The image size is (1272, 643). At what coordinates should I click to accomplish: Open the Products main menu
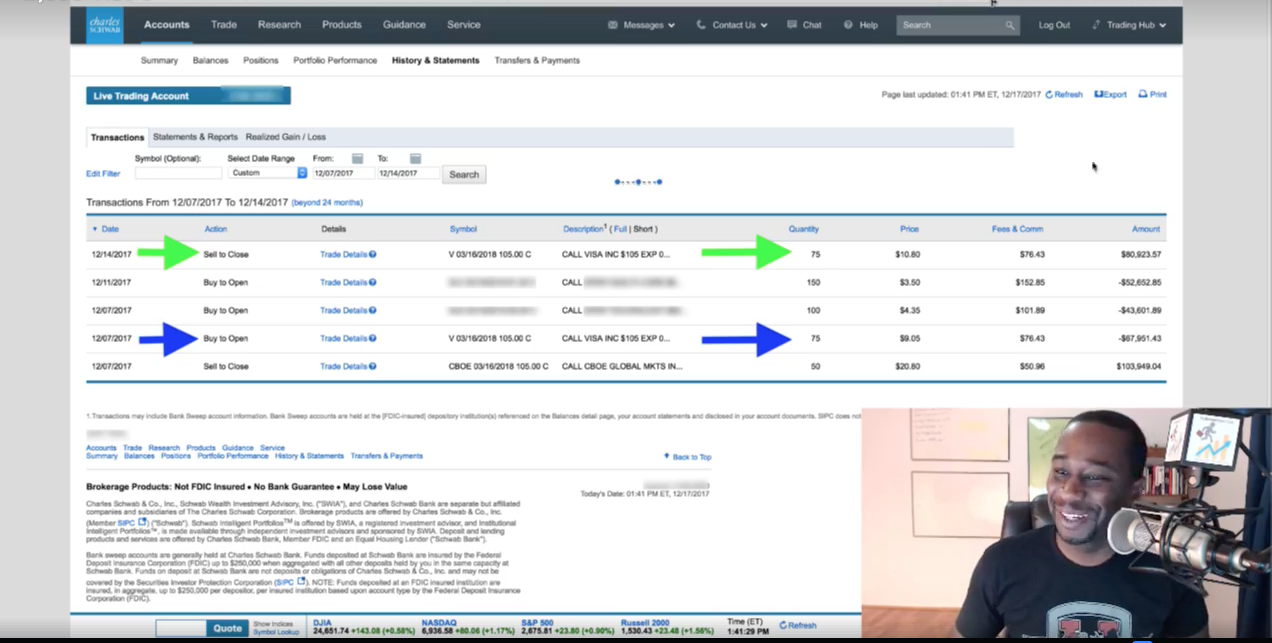point(342,24)
